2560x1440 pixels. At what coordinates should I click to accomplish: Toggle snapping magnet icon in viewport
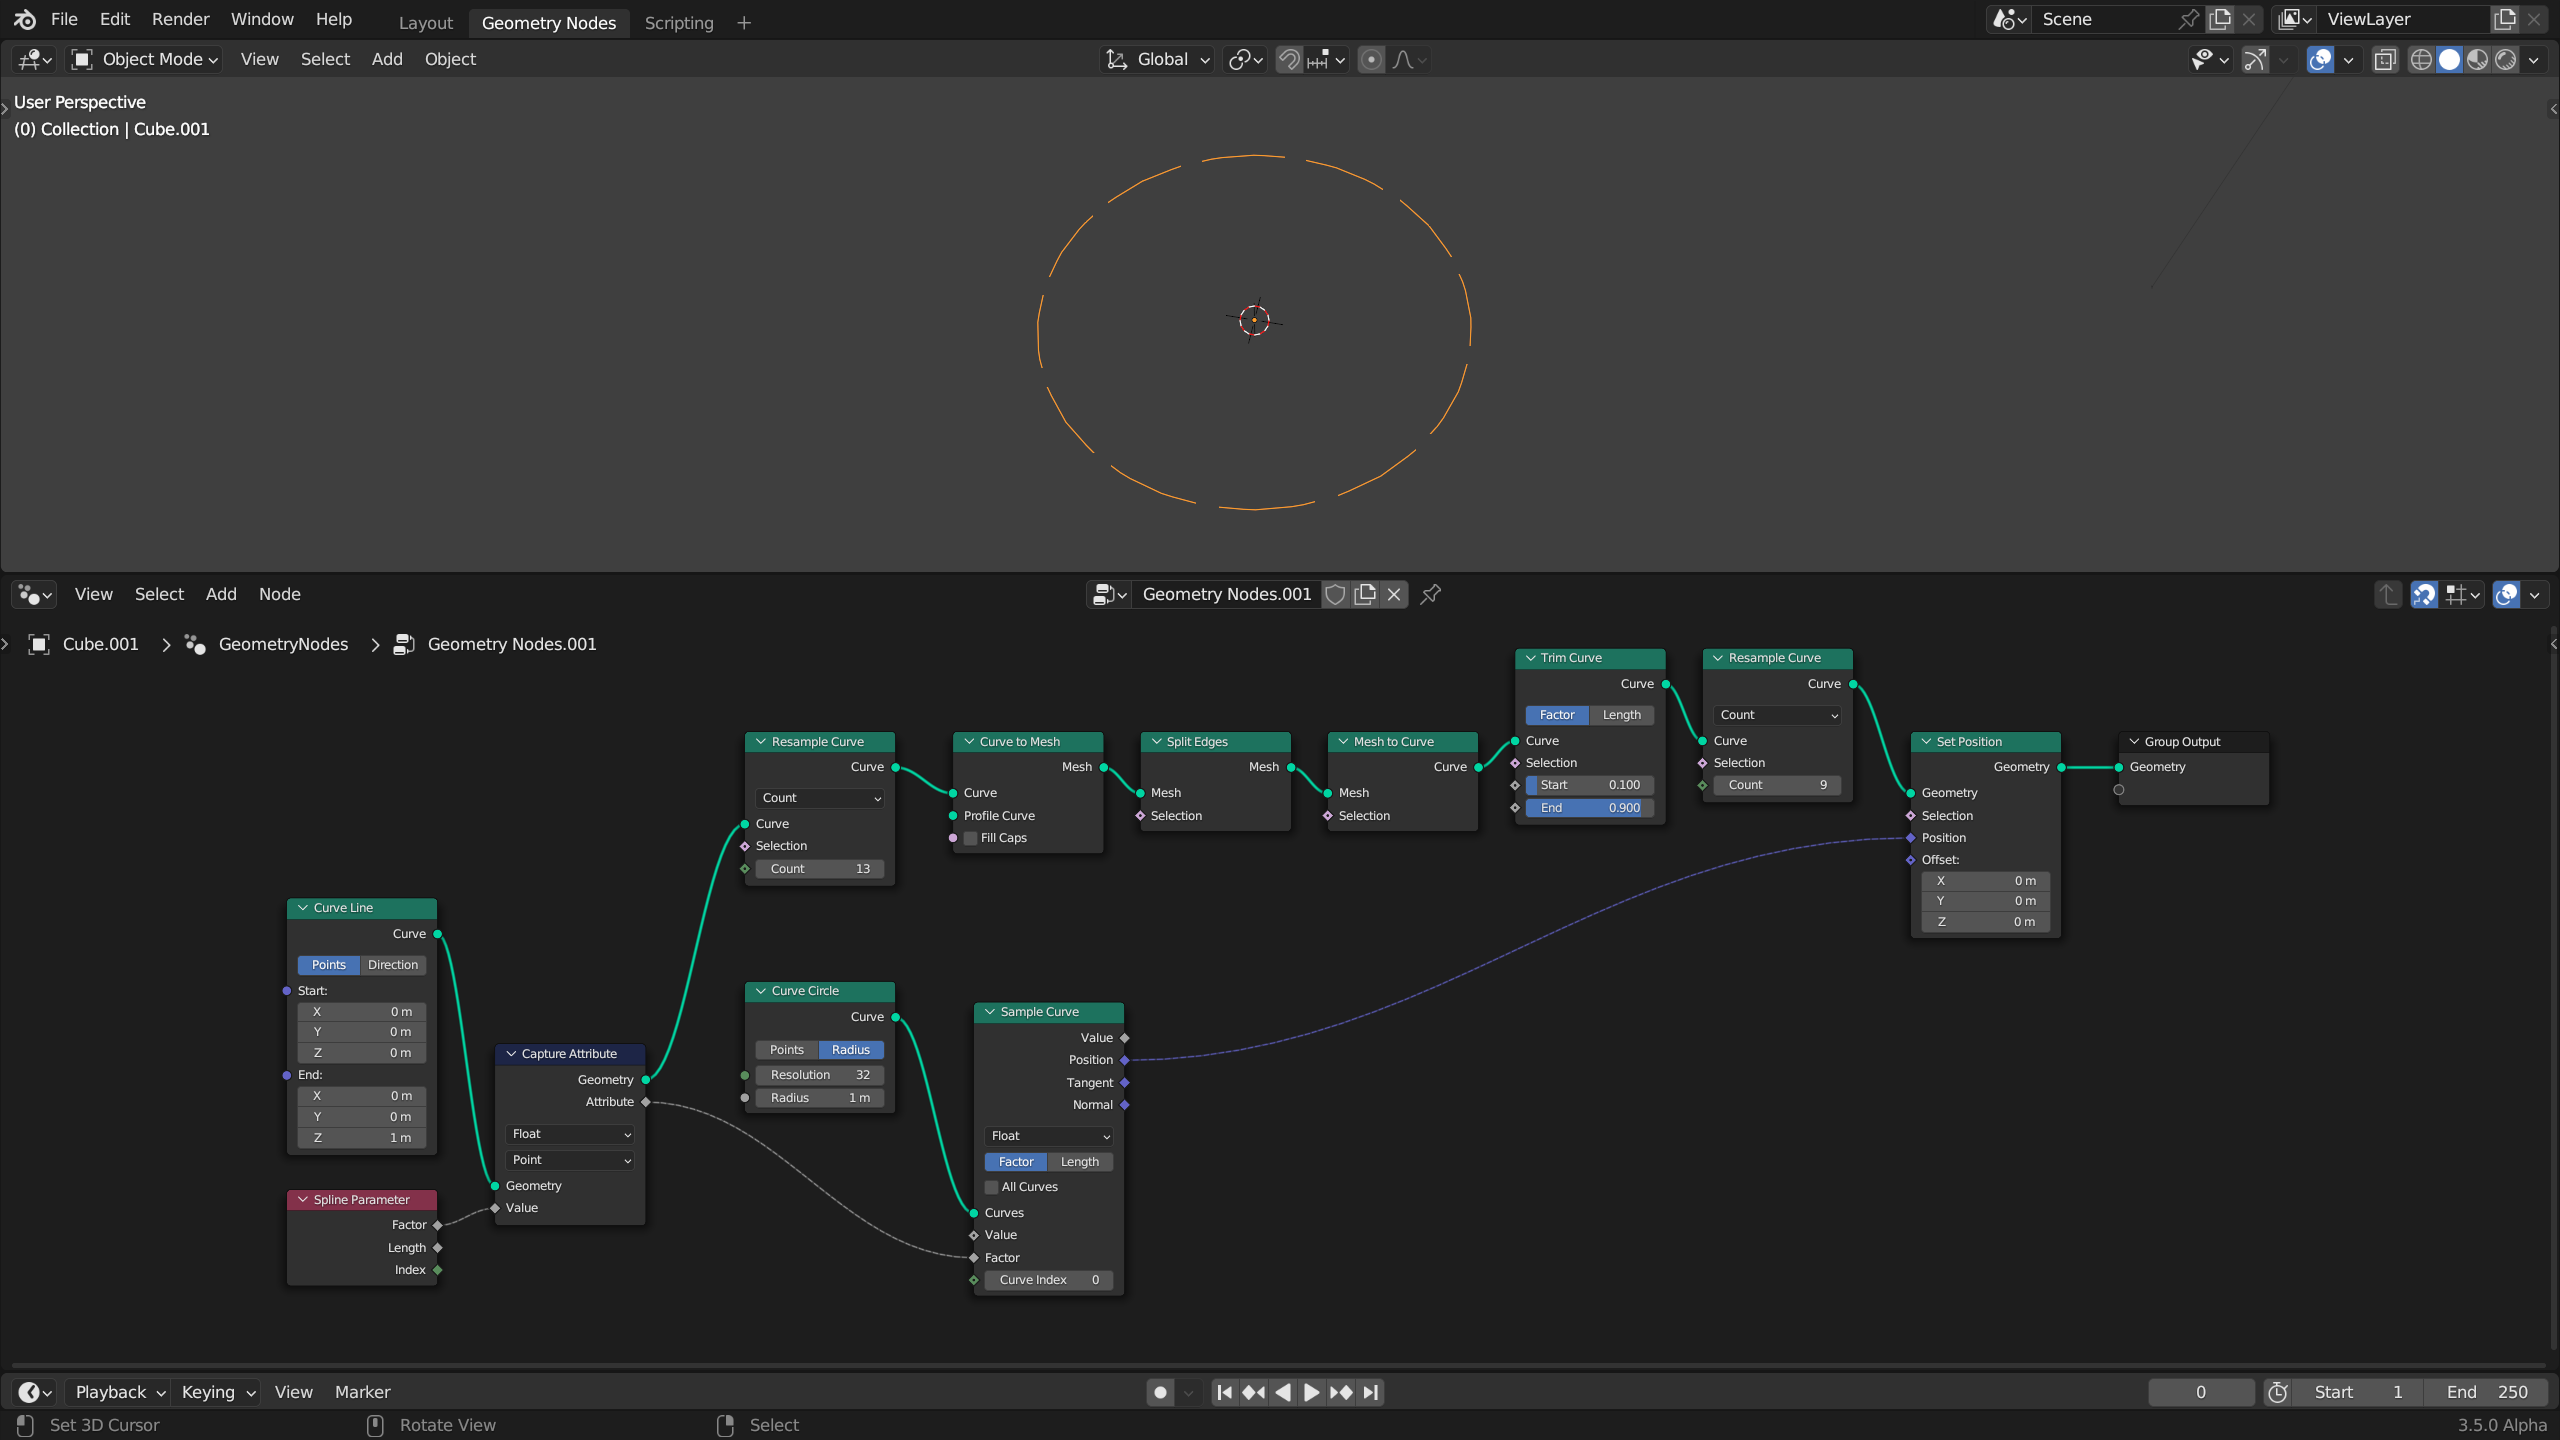click(1289, 59)
